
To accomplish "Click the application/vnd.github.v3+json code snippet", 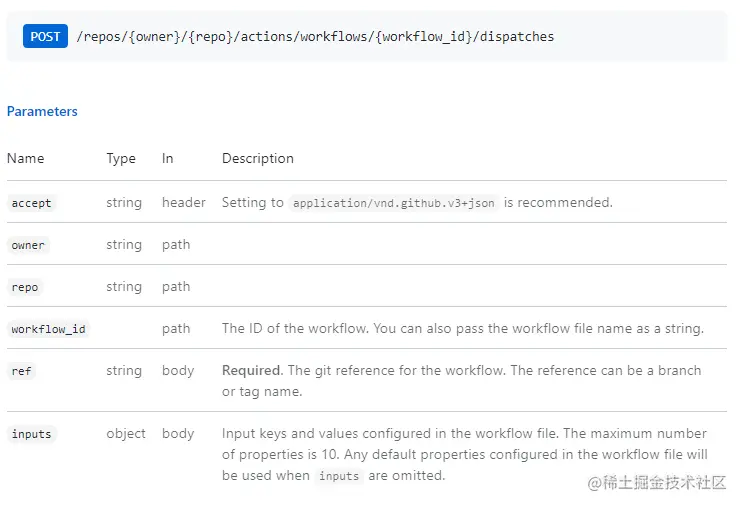I will 393,203.
